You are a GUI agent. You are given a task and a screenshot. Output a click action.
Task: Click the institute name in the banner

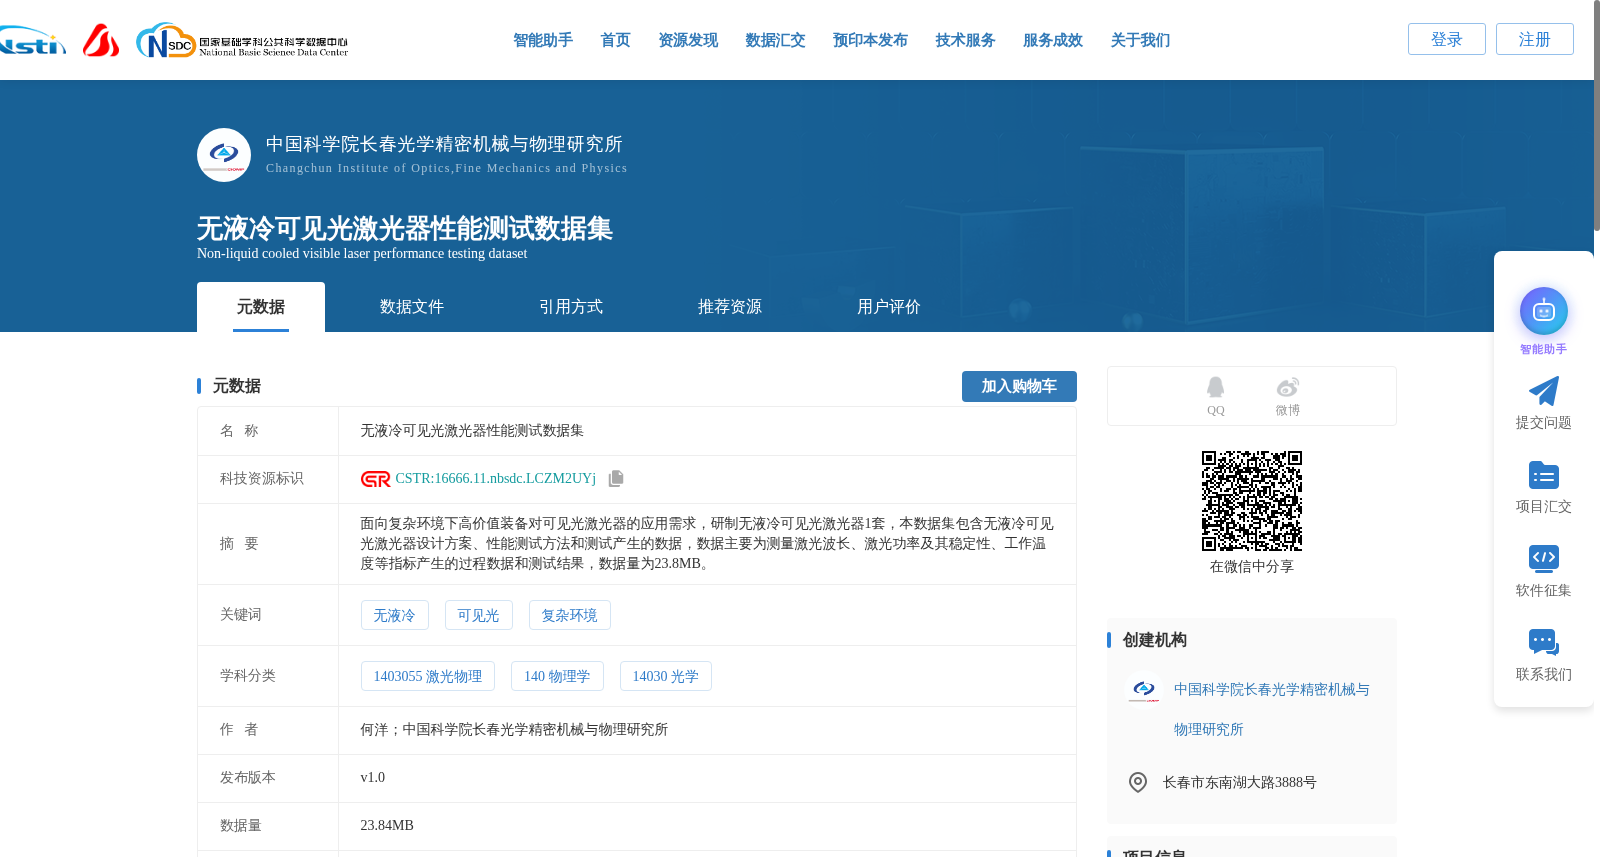click(x=444, y=144)
